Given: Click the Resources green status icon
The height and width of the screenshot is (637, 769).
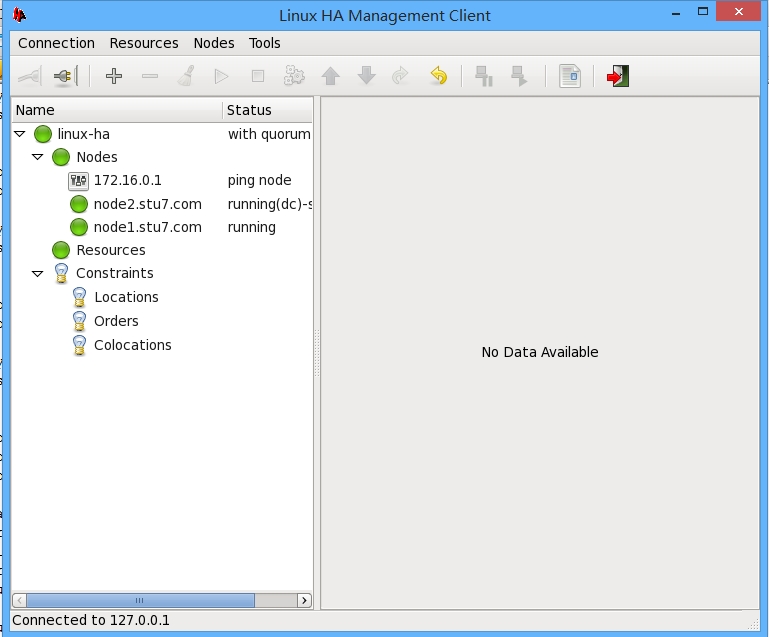Looking at the screenshot, I should [x=61, y=250].
